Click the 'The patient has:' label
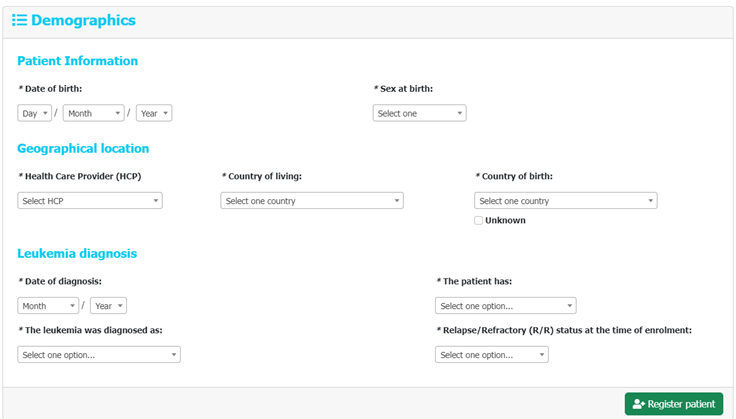 pos(474,282)
